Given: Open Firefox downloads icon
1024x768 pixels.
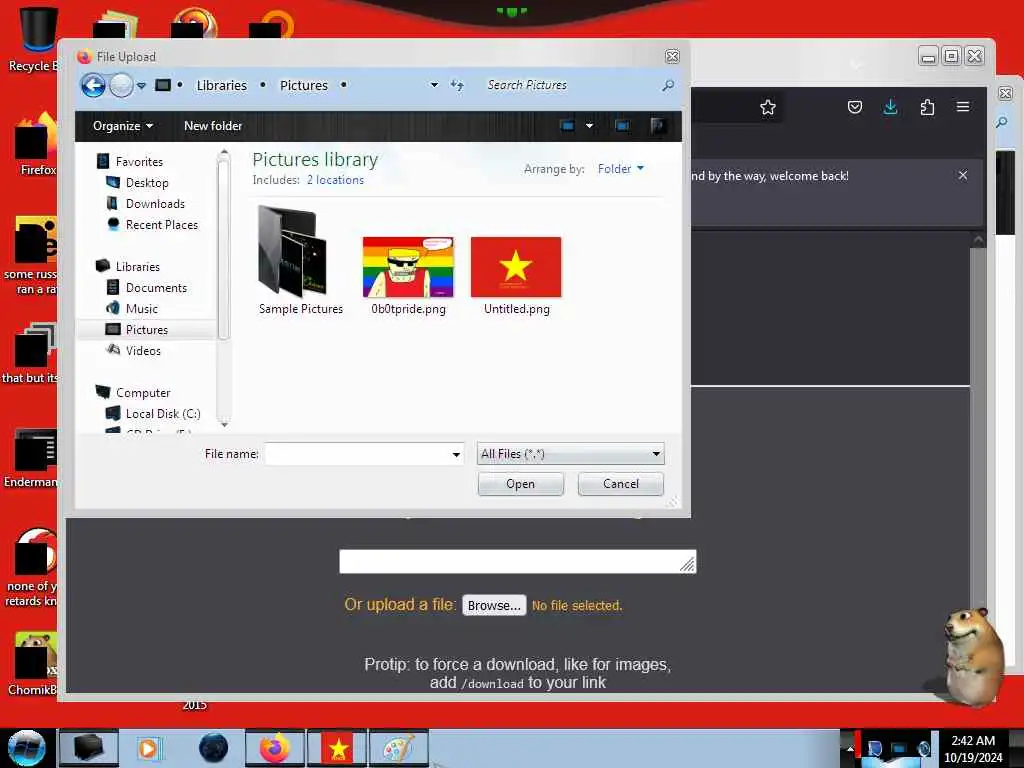Looking at the screenshot, I should (x=890, y=107).
